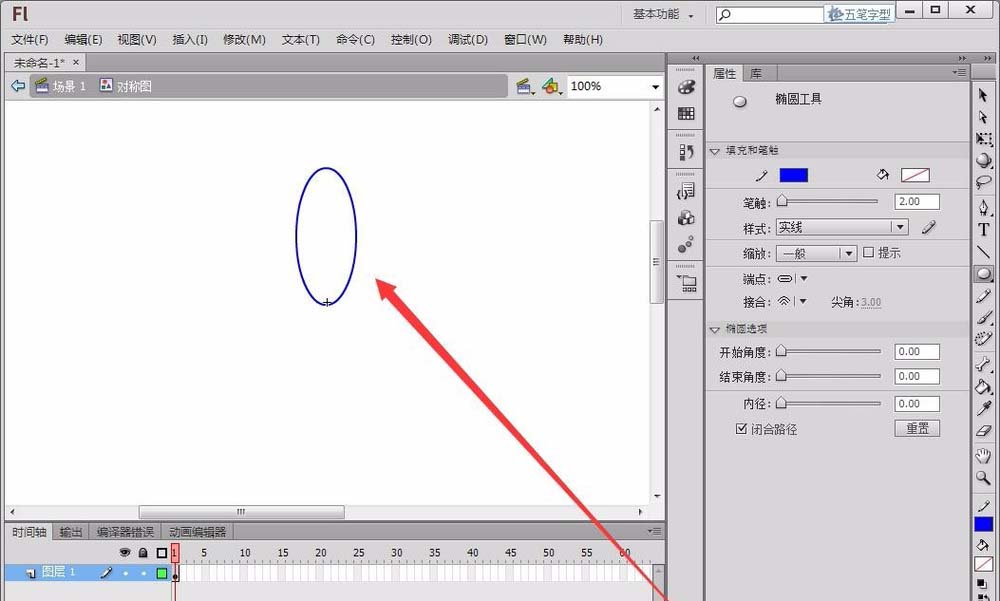Viewport: 1000px width, 601px height.
Task: Select the Bone tool
Action: [983, 364]
